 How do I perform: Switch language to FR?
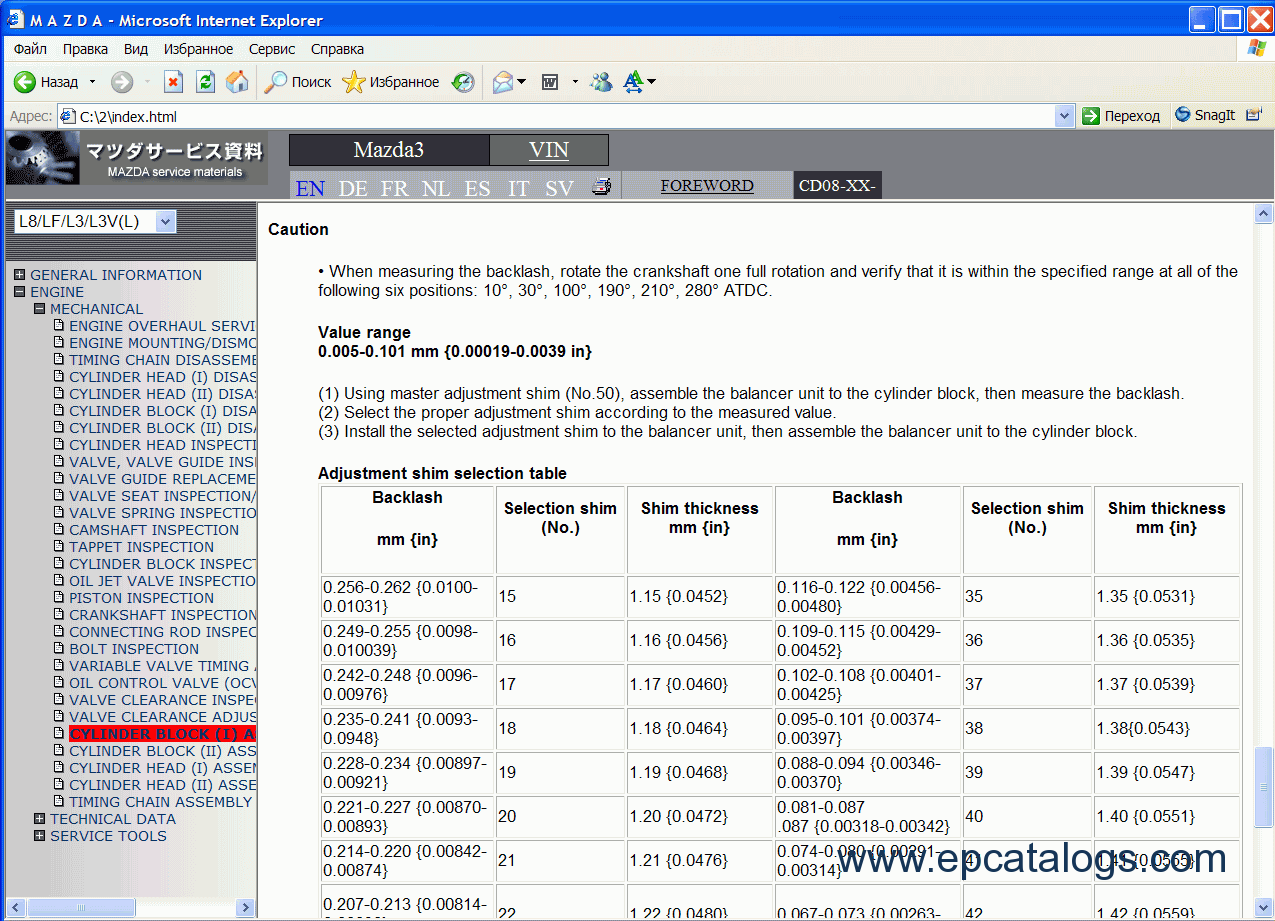(x=395, y=188)
